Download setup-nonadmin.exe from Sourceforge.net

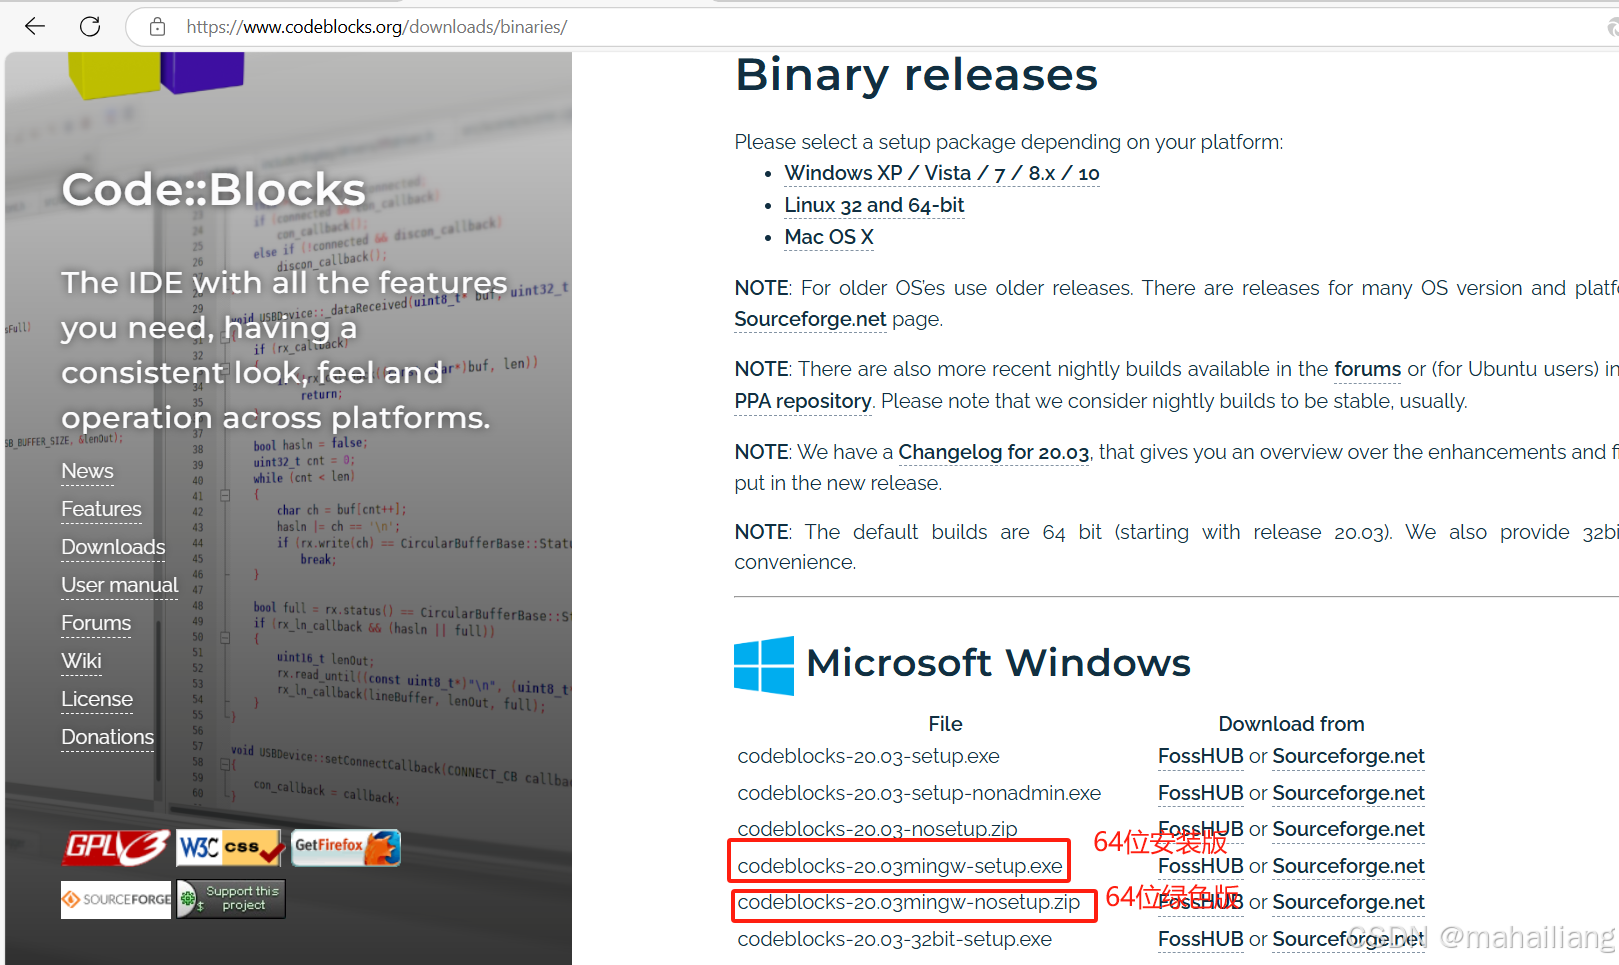coord(1348,793)
